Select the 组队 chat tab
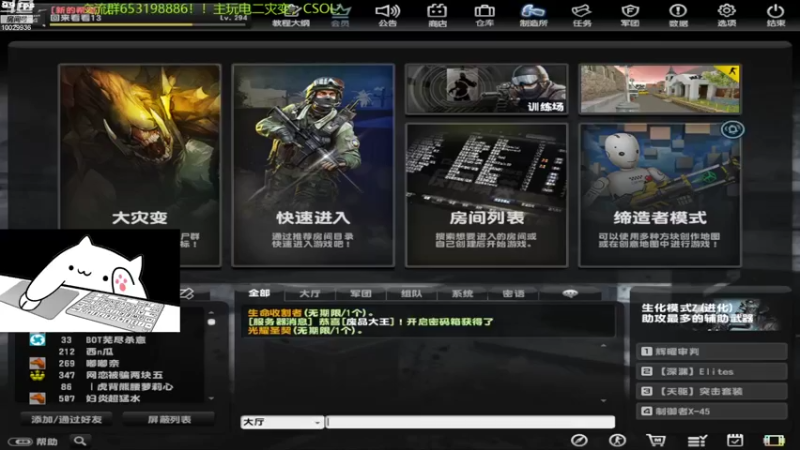This screenshot has height=450, width=800. (411, 293)
